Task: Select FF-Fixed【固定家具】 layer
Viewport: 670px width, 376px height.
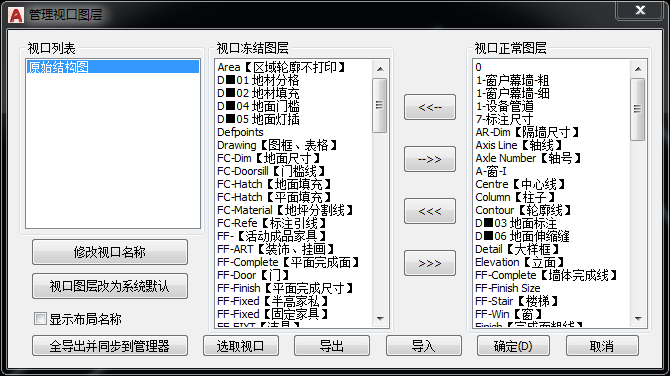Action: 273,314
